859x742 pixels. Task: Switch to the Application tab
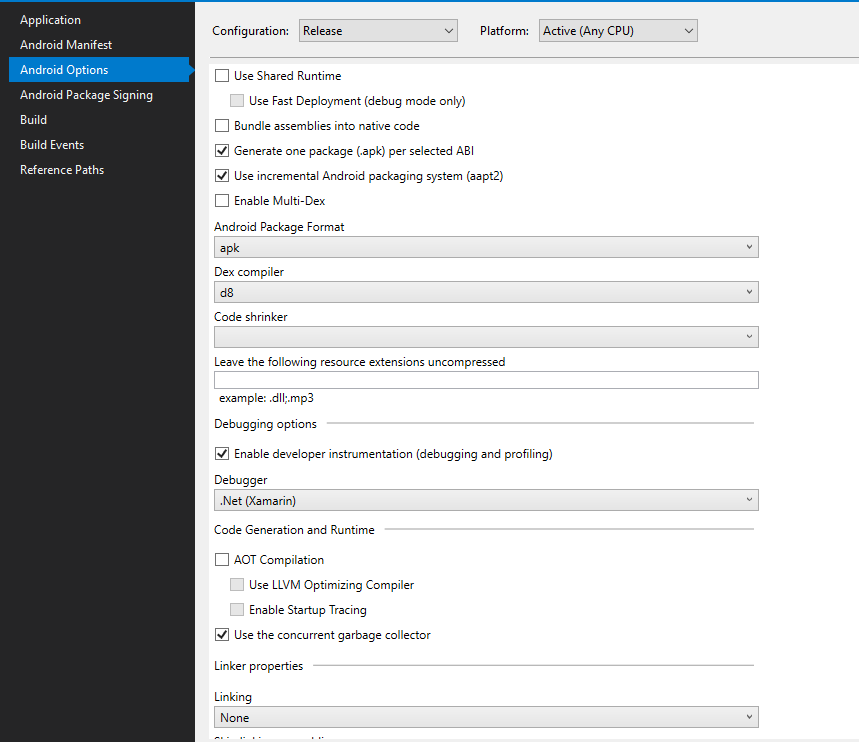51,20
